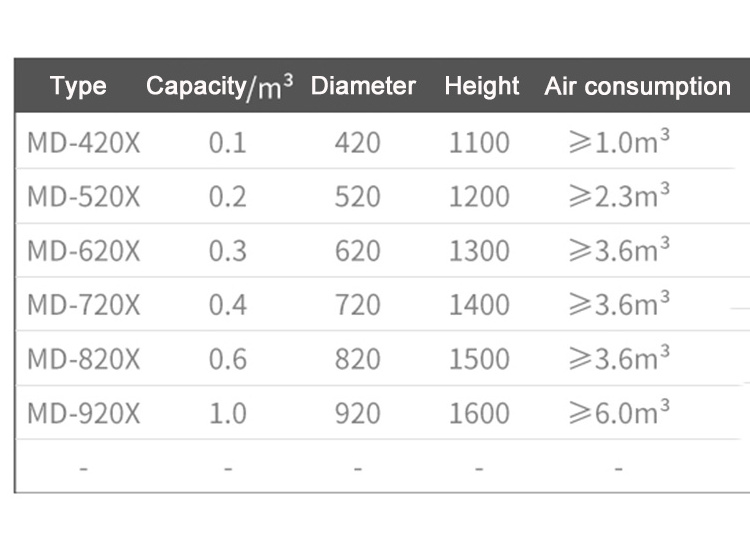Select the 1100 height cell

point(479,142)
